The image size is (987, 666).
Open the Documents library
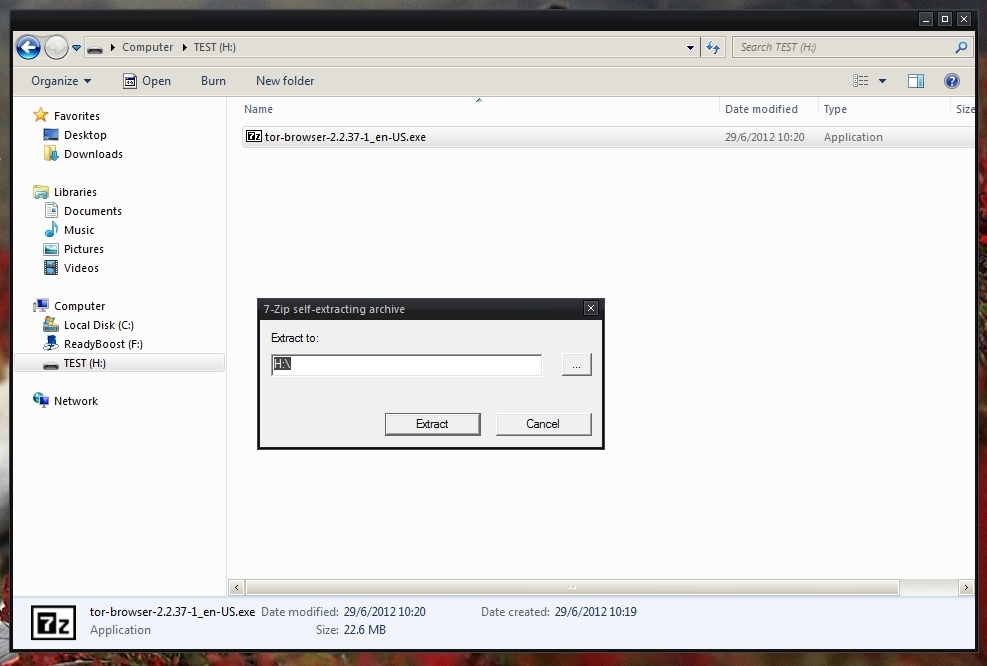click(93, 211)
